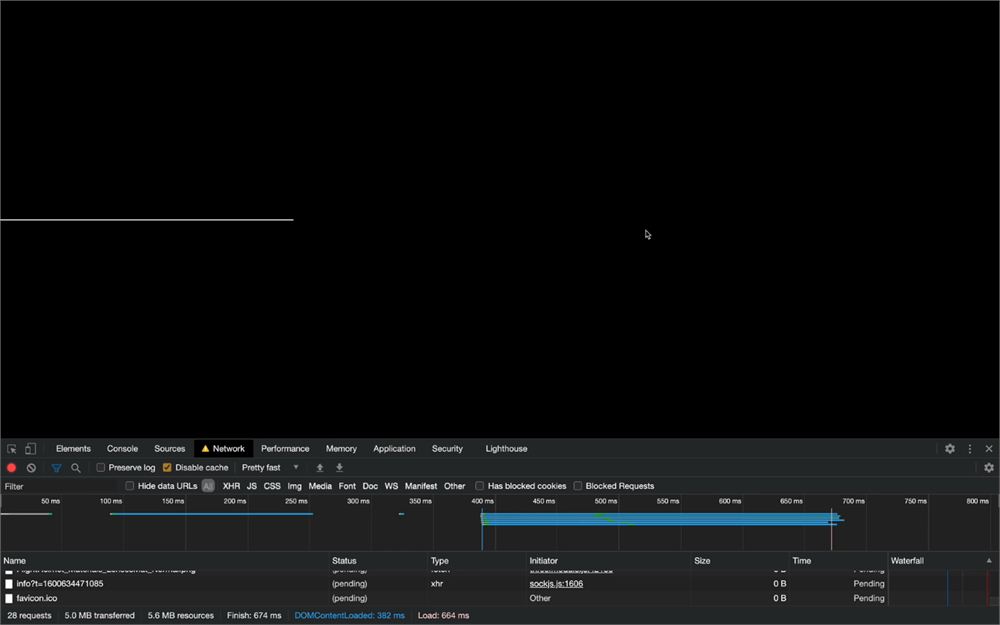This screenshot has height=625, width=1000.
Task: Select the Security tab
Action: [447, 449]
